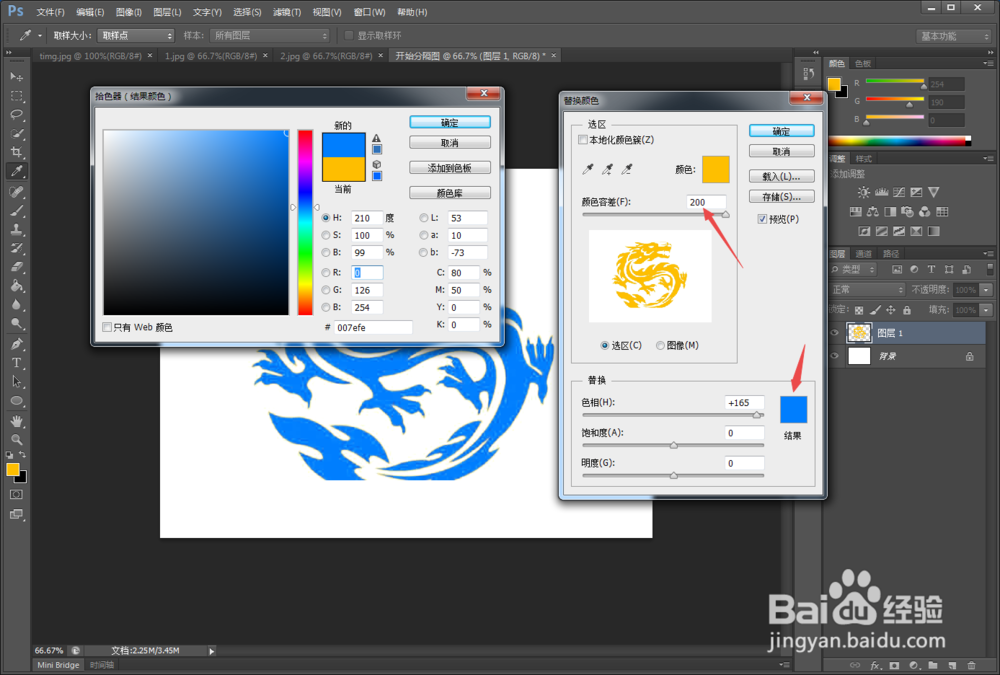Add a Brightness/Contrast adjustment
The height and width of the screenshot is (675, 1000).
click(x=864, y=192)
